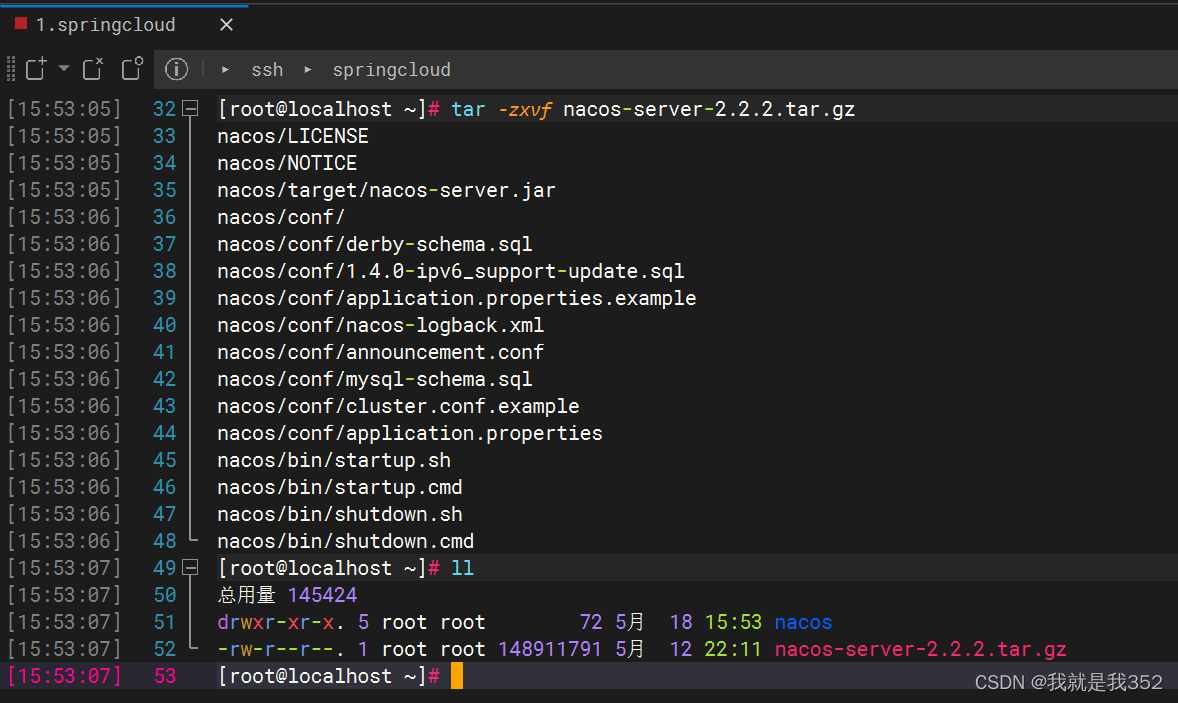Click the ll command on line 49
The width and height of the screenshot is (1178, 703).
pos(463,569)
